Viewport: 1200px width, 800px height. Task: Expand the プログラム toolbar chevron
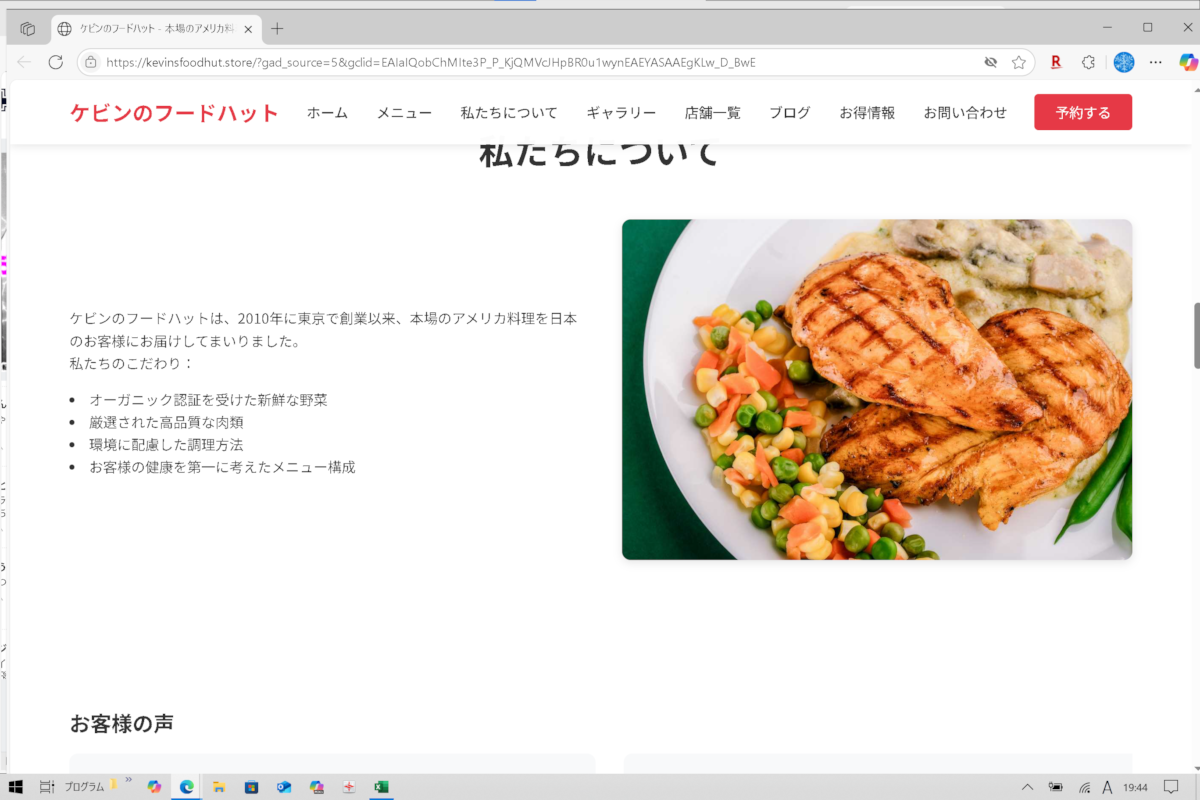point(128,781)
